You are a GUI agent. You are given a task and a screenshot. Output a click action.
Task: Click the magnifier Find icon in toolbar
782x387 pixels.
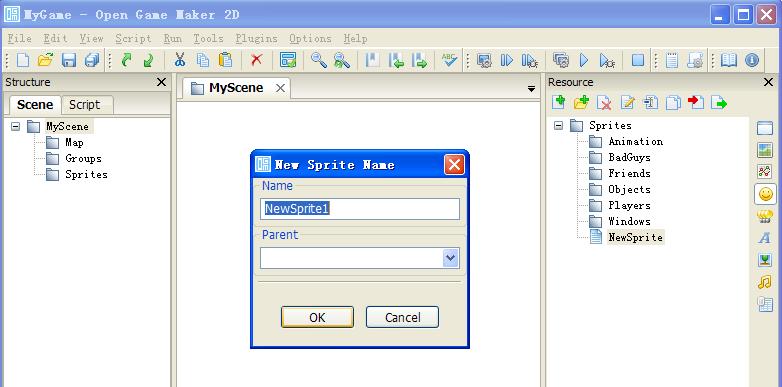tap(319, 60)
